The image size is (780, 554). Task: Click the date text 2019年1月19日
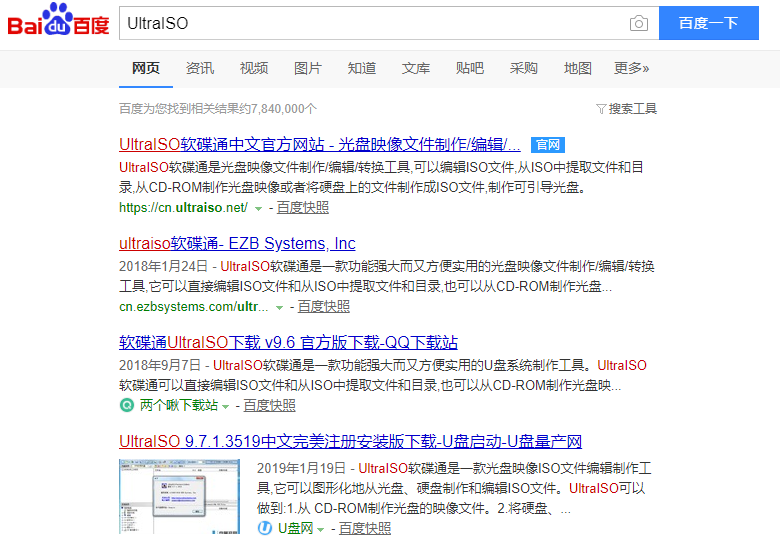pos(301,468)
